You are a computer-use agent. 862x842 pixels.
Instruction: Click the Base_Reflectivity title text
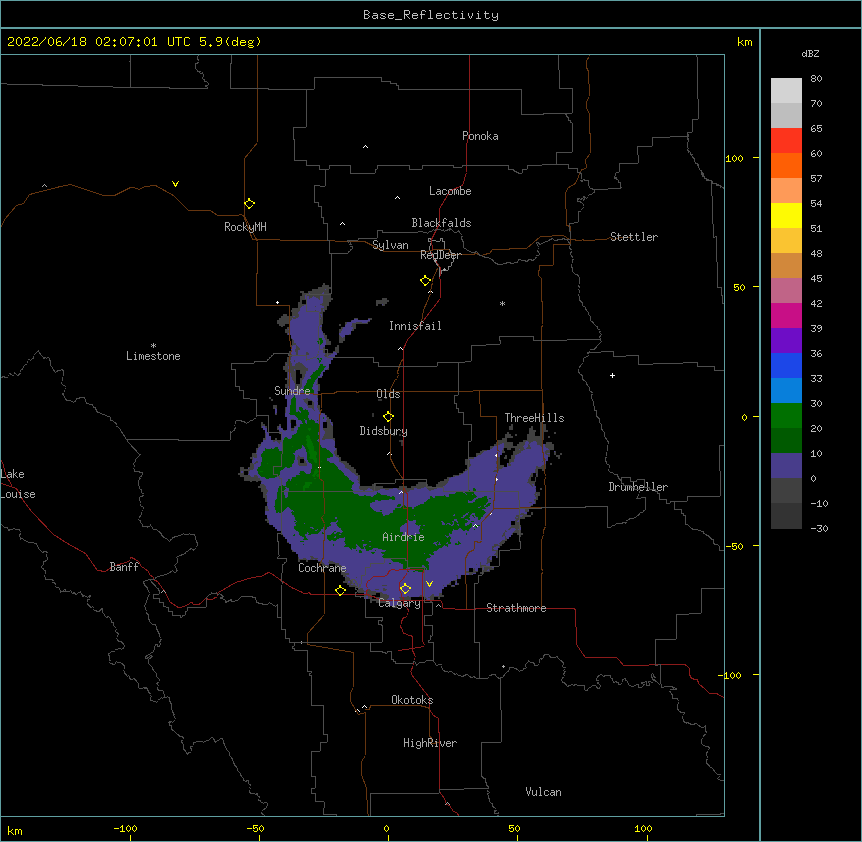(x=431, y=15)
